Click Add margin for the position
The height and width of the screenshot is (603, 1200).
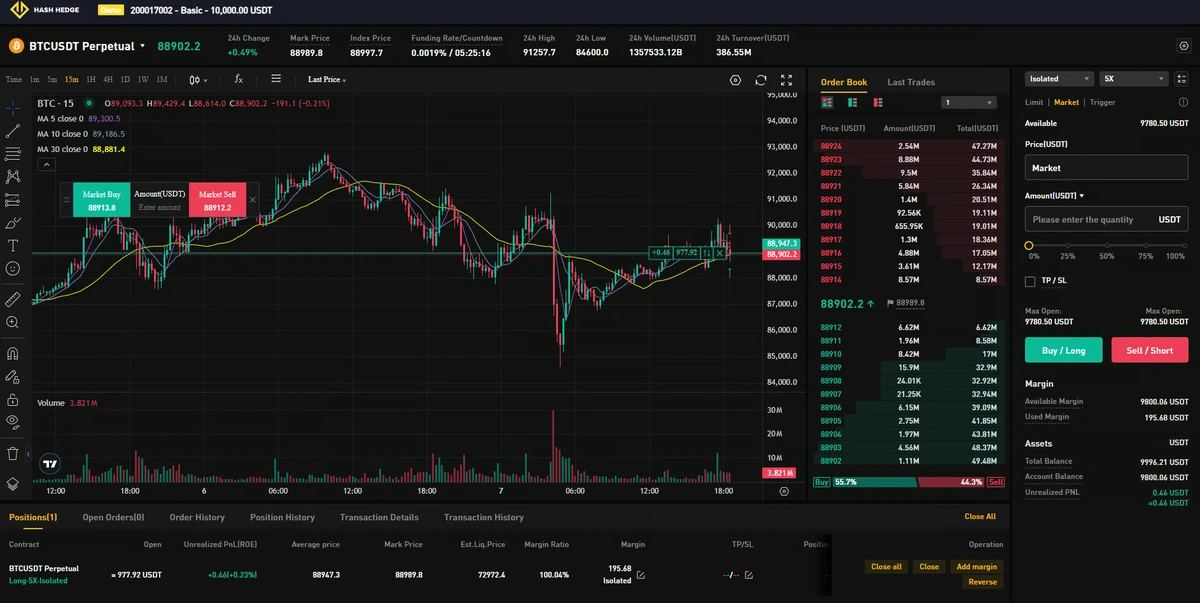pyautogui.click(x=976, y=566)
